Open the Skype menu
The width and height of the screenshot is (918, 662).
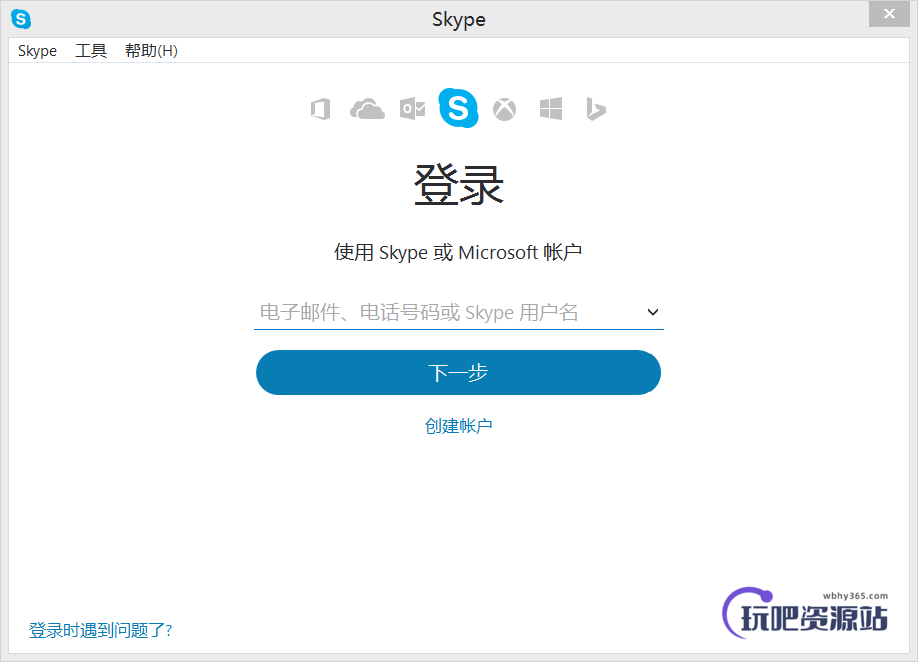click(x=37, y=51)
